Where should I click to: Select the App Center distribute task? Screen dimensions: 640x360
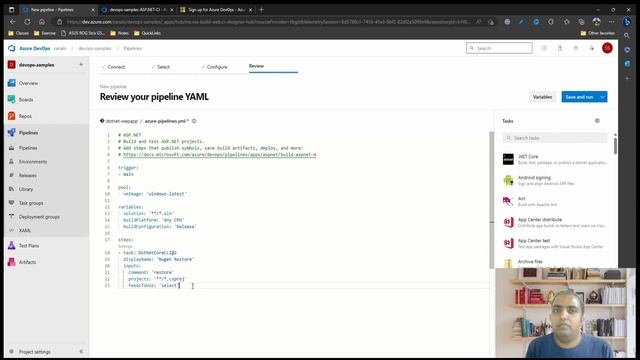click(555, 222)
